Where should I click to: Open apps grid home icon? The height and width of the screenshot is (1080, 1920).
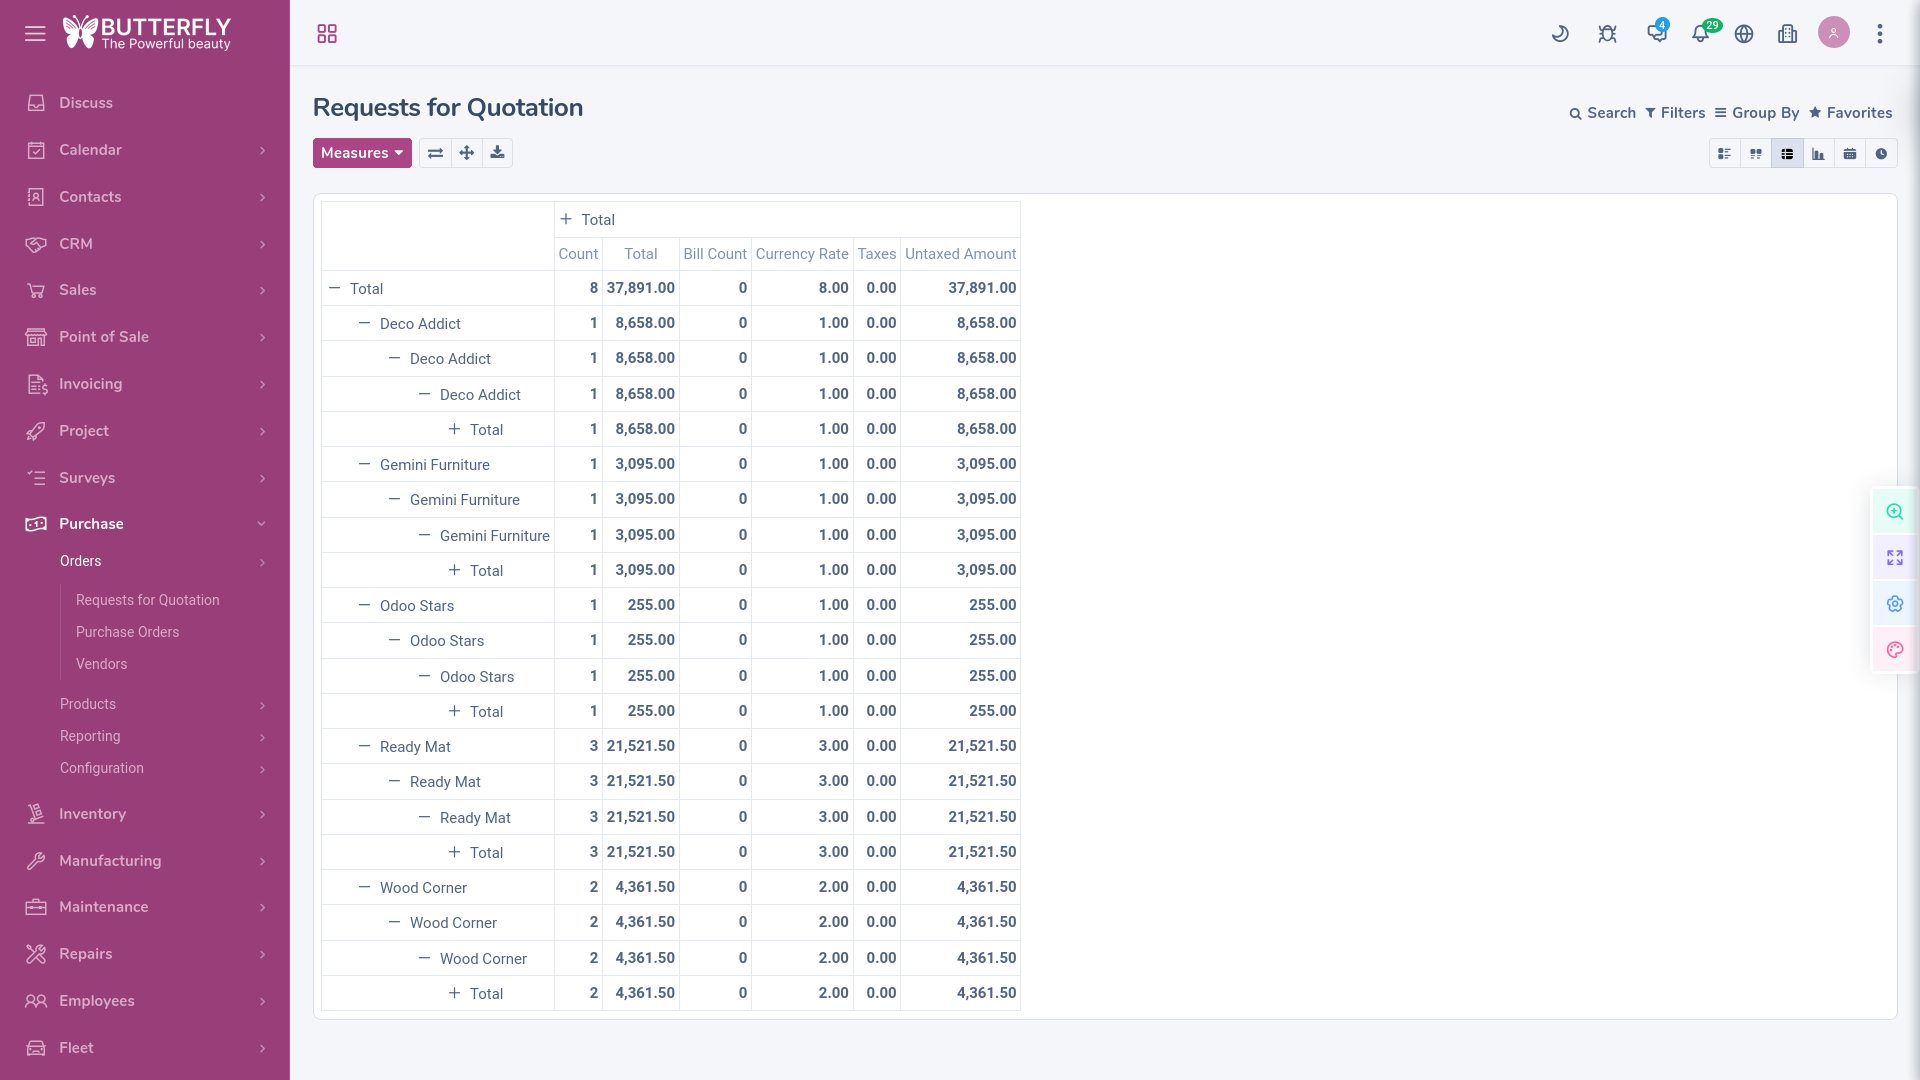(327, 34)
